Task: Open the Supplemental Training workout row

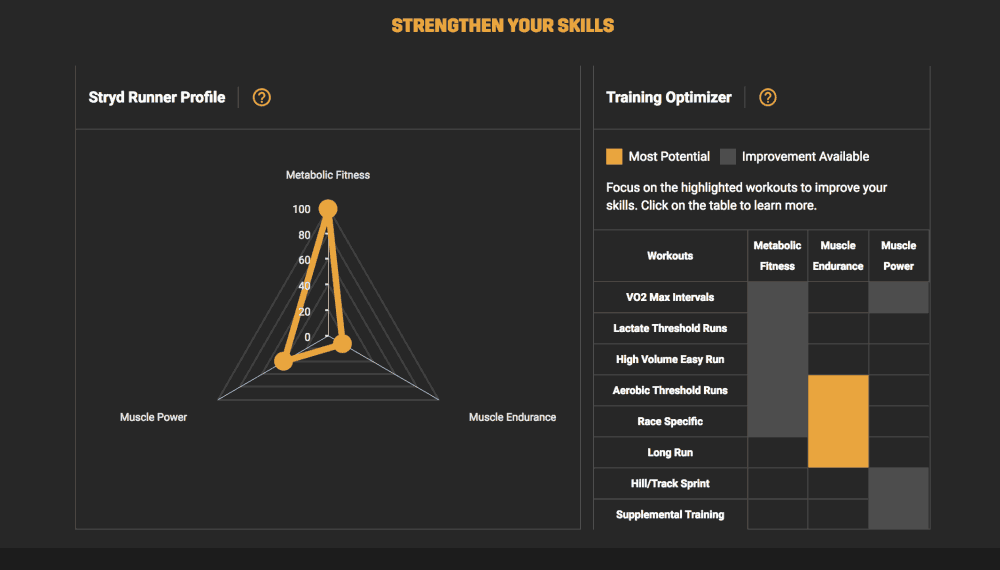Action: [761, 515]
